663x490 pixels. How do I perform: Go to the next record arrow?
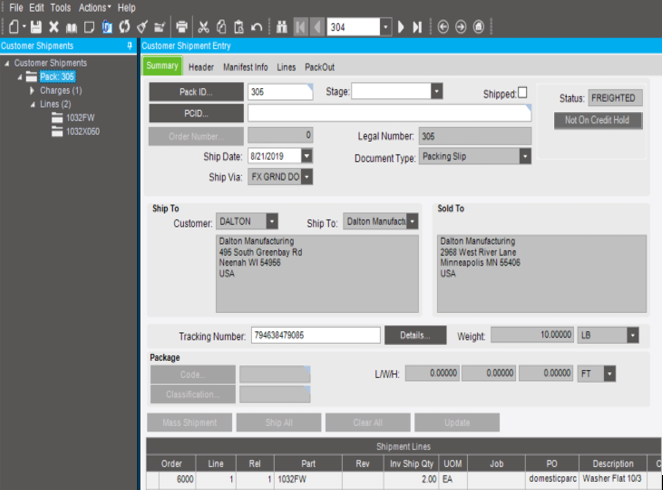(x=401, y=27)
